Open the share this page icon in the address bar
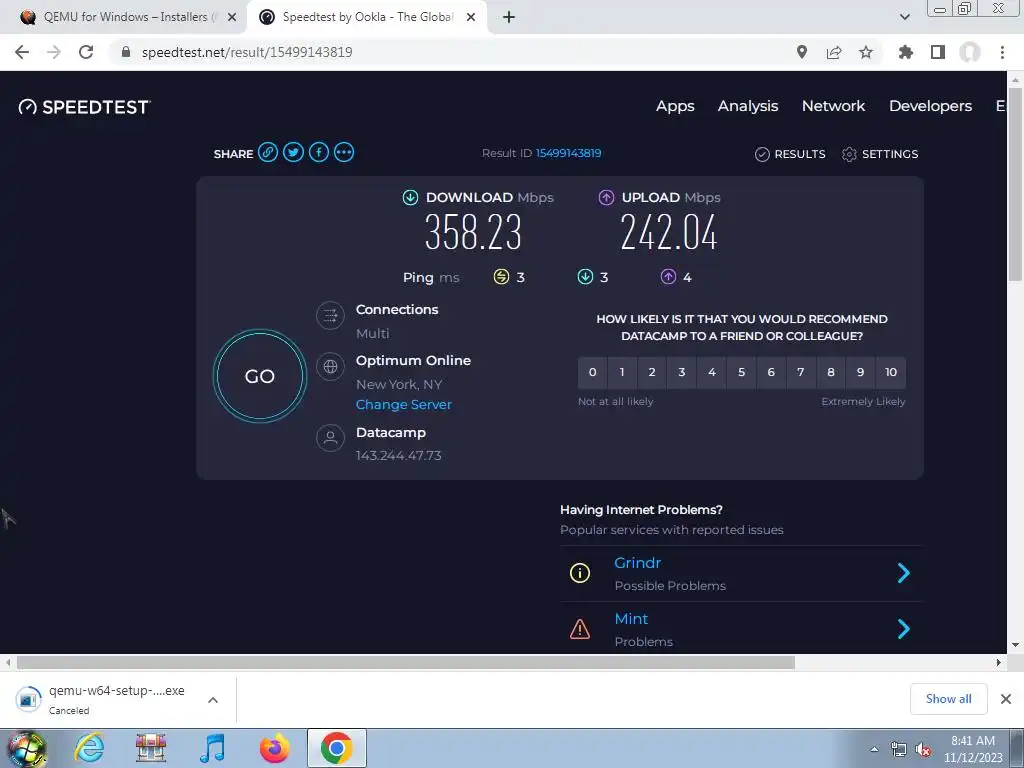1024x768 pixels. (834, 52)
